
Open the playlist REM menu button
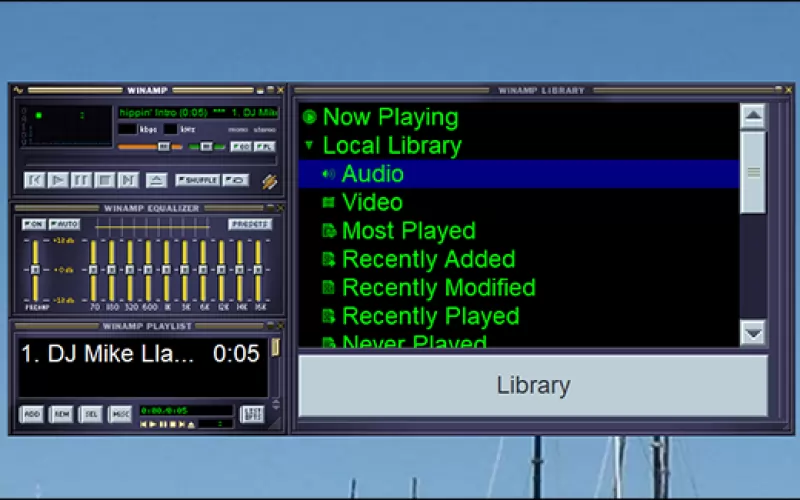click(x=61, y=414)
